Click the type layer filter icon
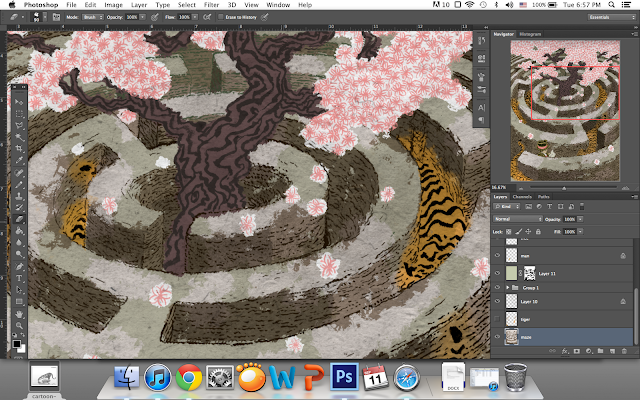 [x=549, y=207]
